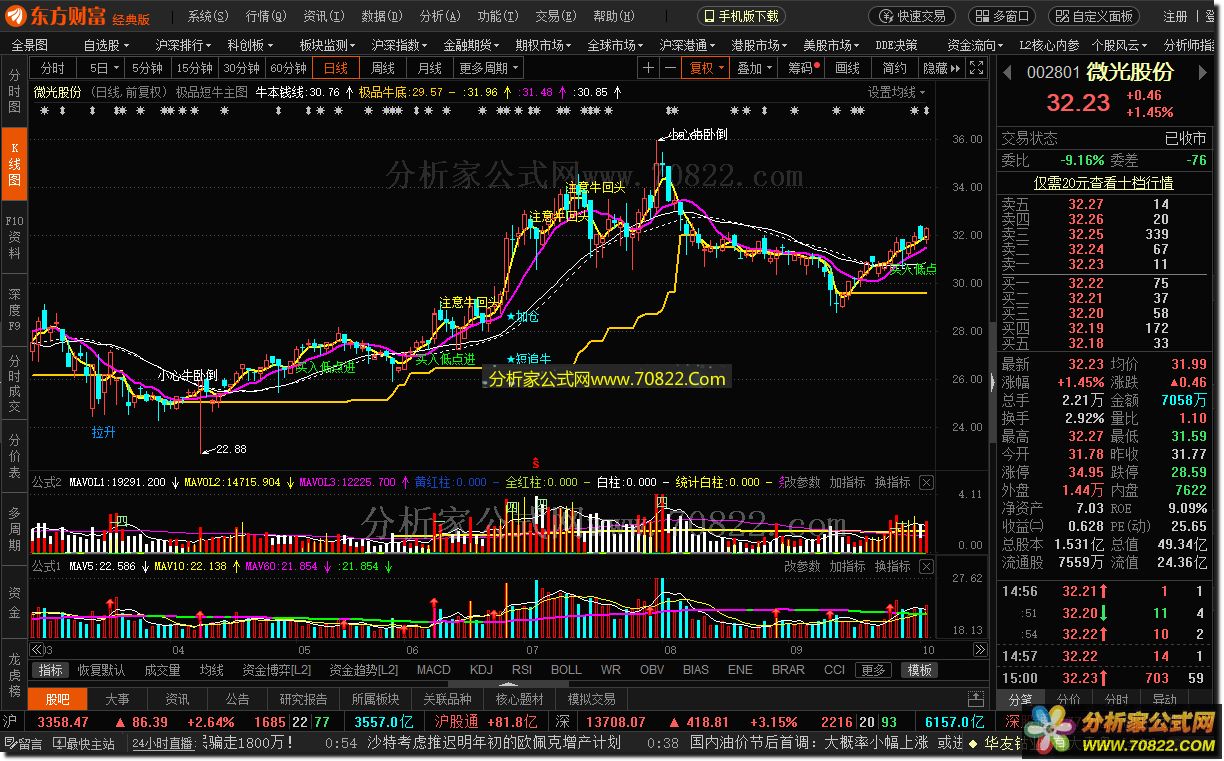Close the 公式2 volume indicator pane
The height and width of the screenshot is (761, 1224).
point(926,483)
